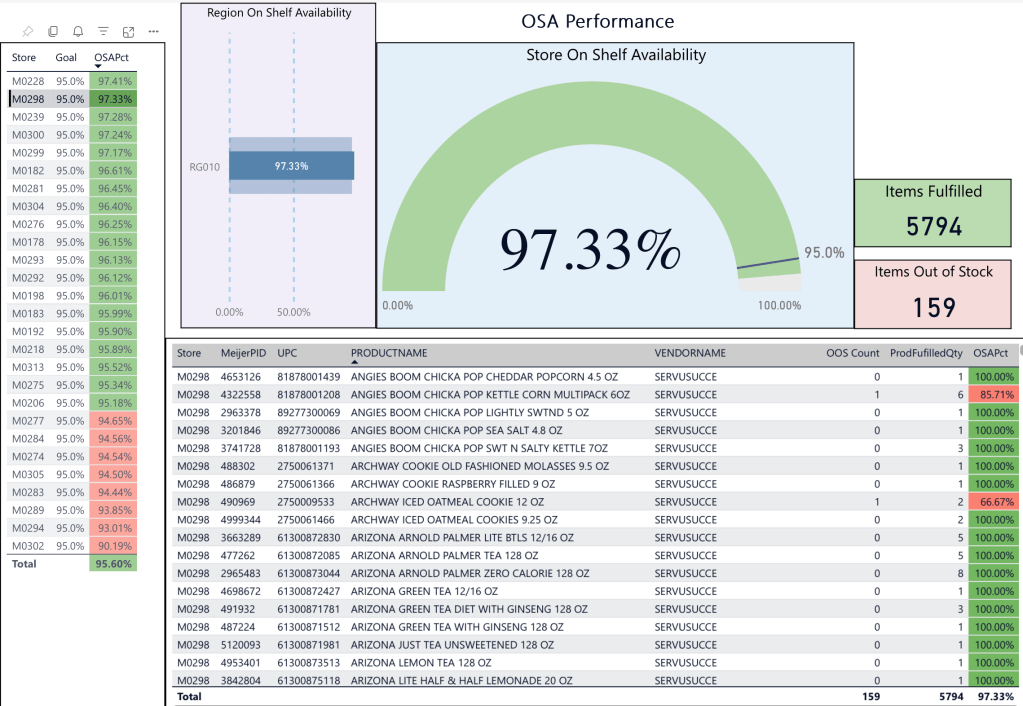Toggle sort arrow under OSAPct header

click(x=97, y=67)
